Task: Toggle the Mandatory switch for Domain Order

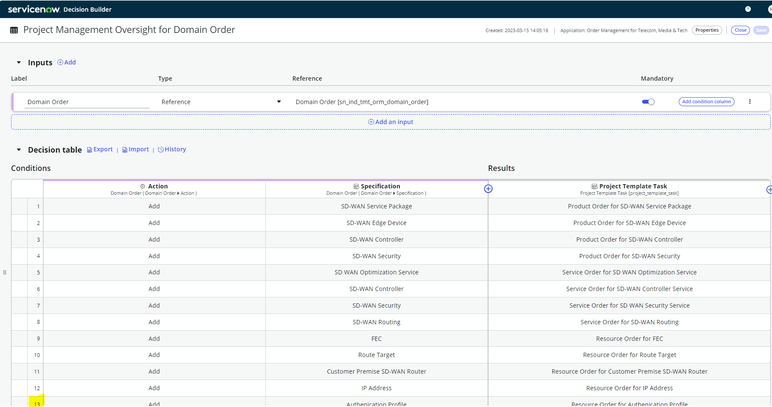Action: [648, 102]
